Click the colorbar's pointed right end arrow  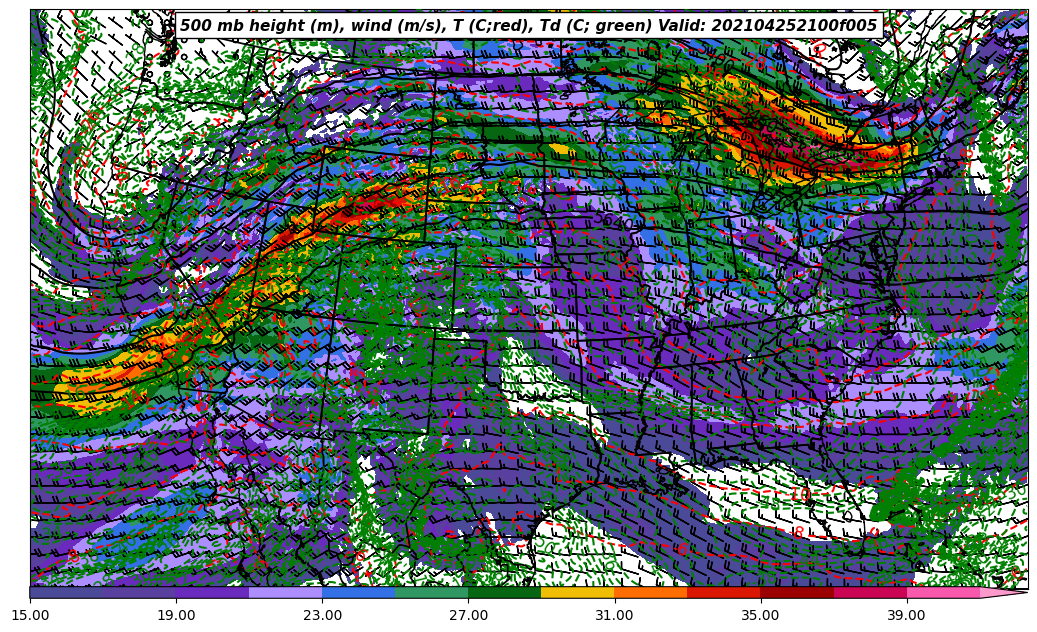(x=1005, y=592)
